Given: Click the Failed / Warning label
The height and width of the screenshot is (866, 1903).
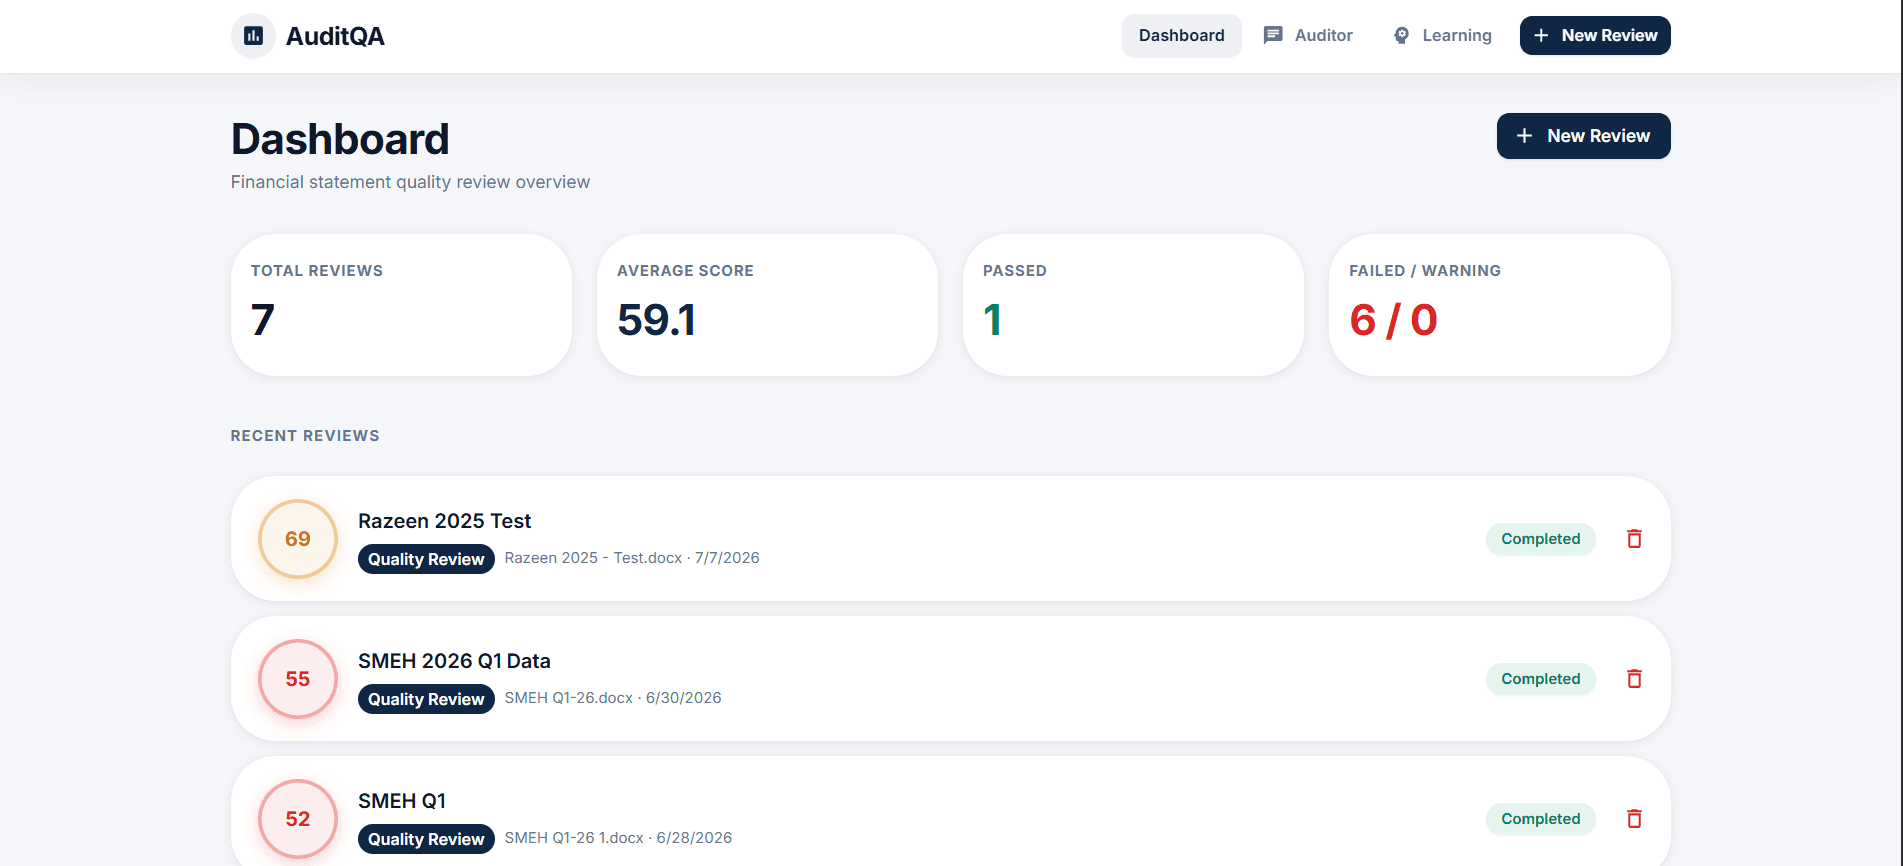Looking at the screenshot, I should coord(1425,271).
